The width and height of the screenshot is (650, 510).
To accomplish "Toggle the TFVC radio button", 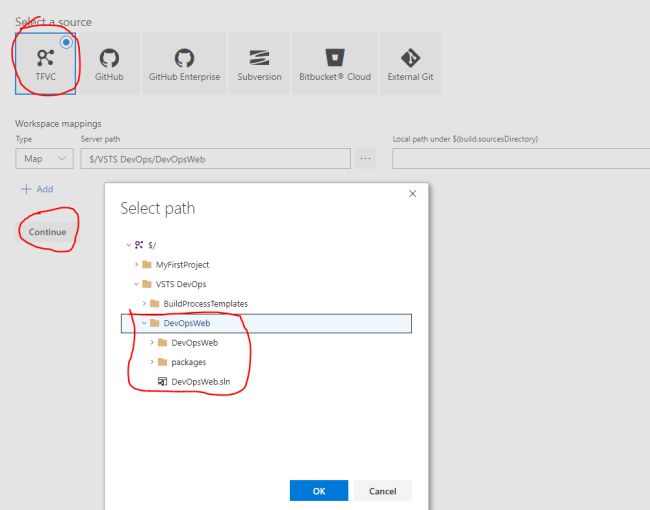I will 67,42.
